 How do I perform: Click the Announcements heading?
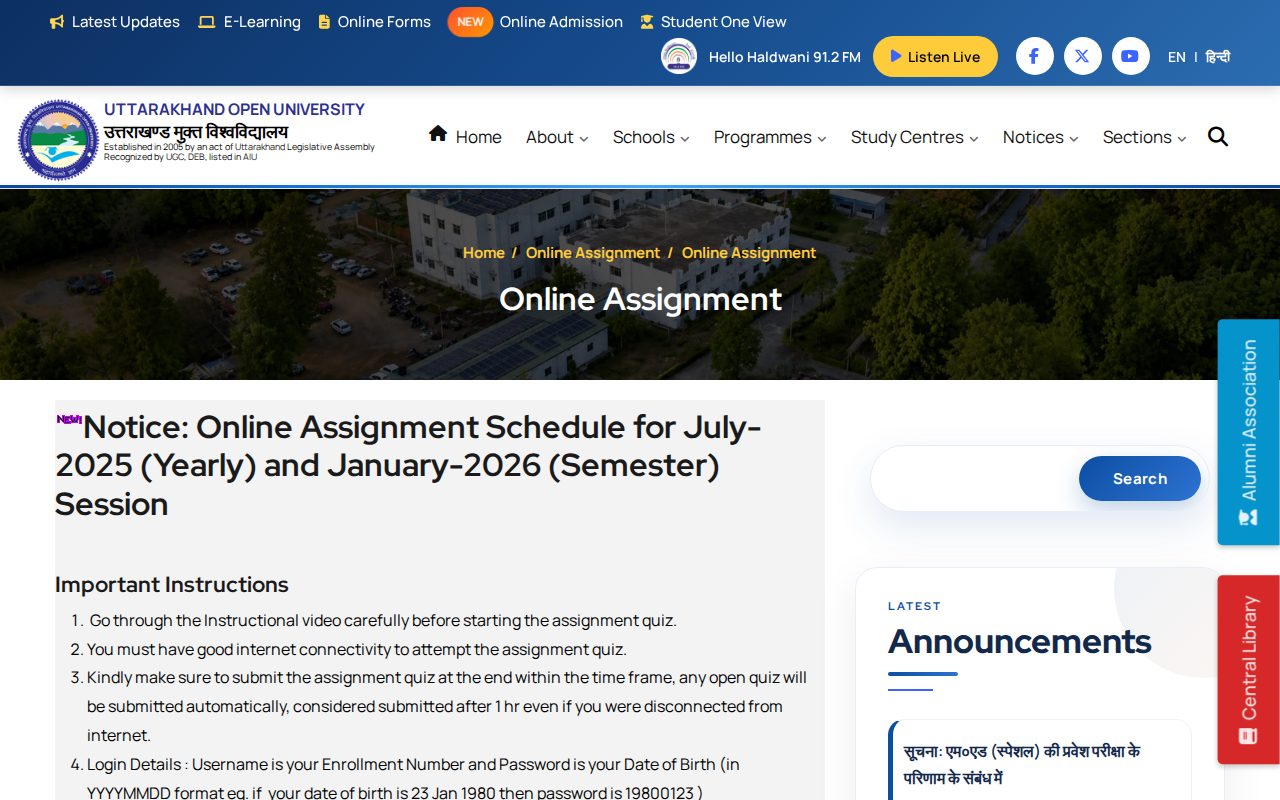pos(1020,641)
